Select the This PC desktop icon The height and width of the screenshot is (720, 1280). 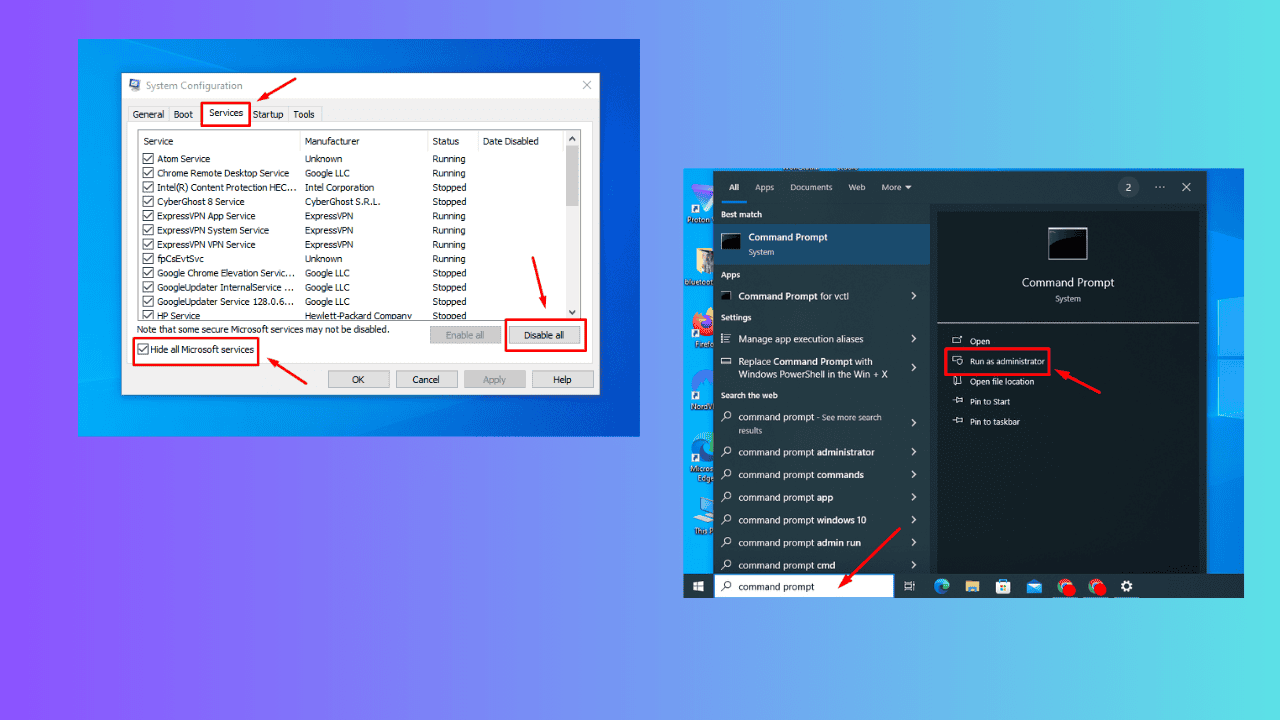click(x=703, y=516)
